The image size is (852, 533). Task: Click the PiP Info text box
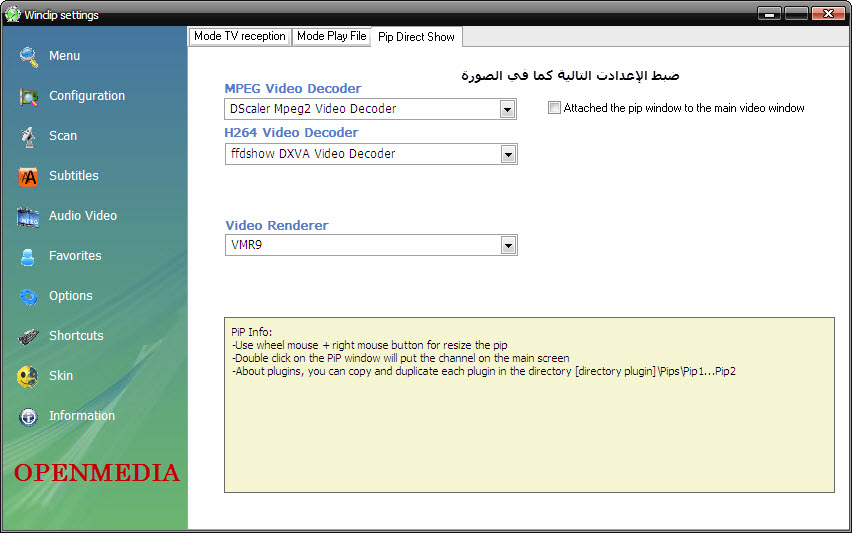click(529, 405)
